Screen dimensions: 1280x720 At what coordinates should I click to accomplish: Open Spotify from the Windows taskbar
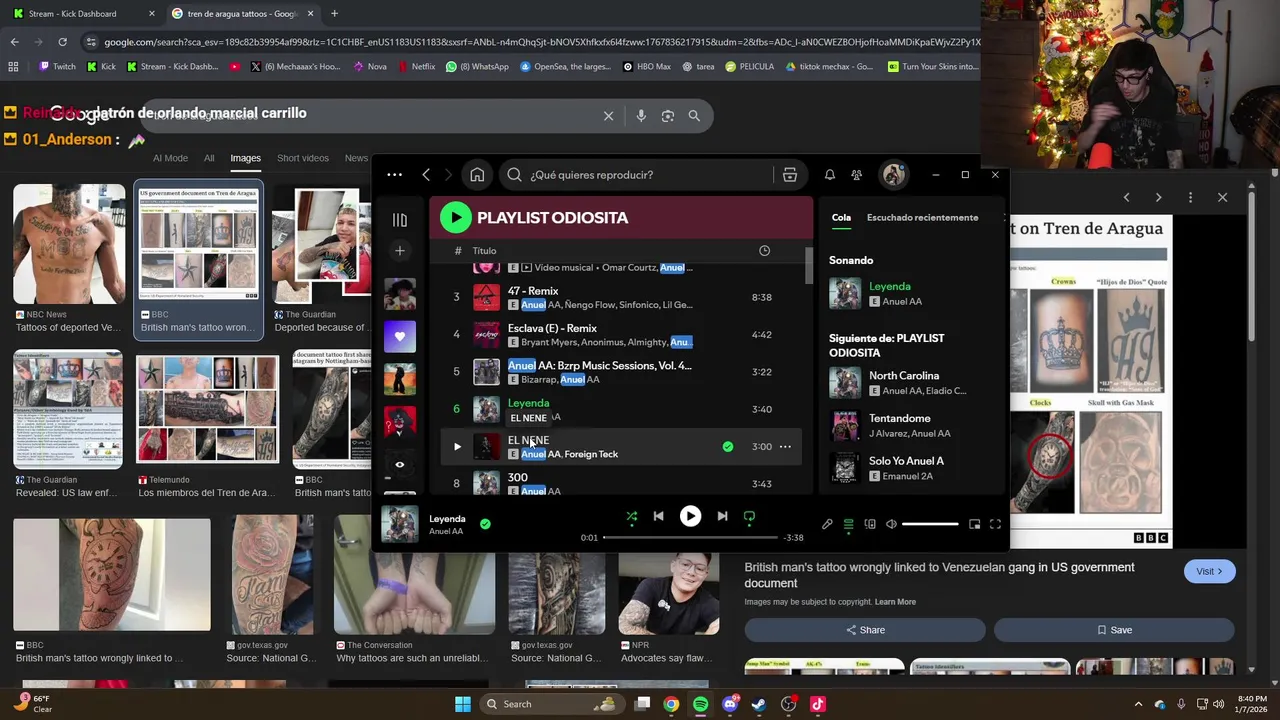700,704
